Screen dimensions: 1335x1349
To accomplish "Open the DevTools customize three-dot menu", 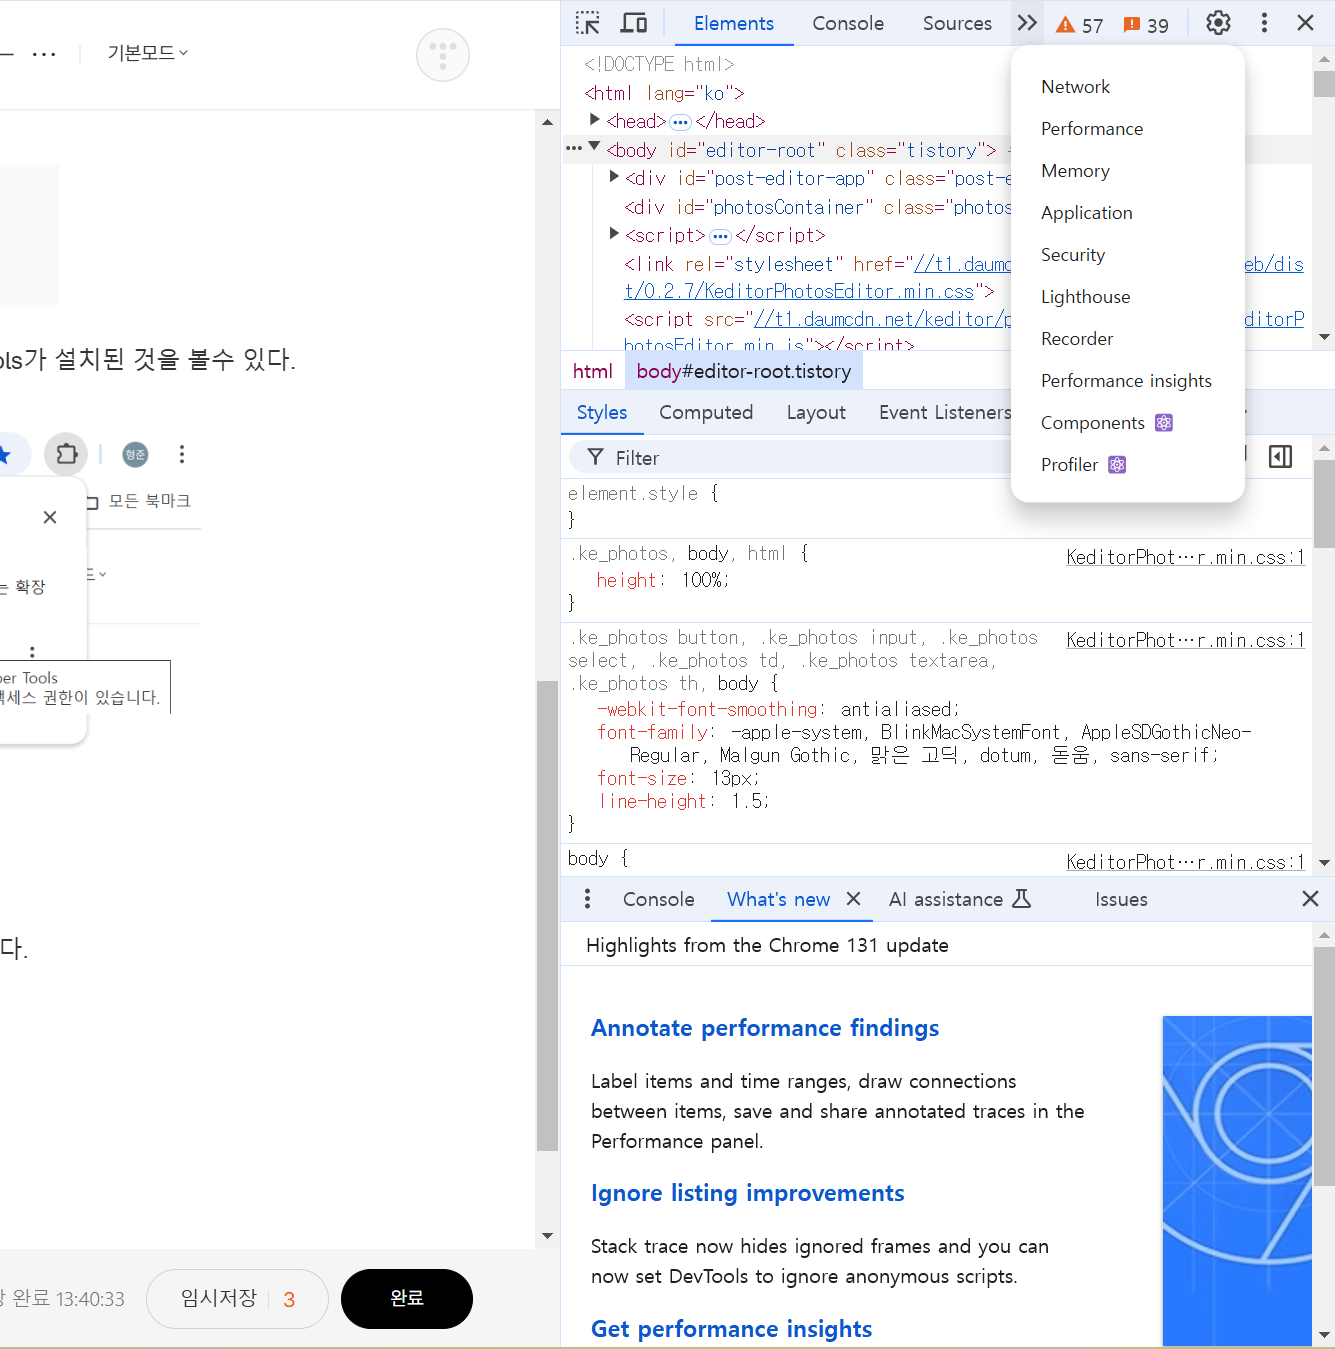I will [1264, 23].
